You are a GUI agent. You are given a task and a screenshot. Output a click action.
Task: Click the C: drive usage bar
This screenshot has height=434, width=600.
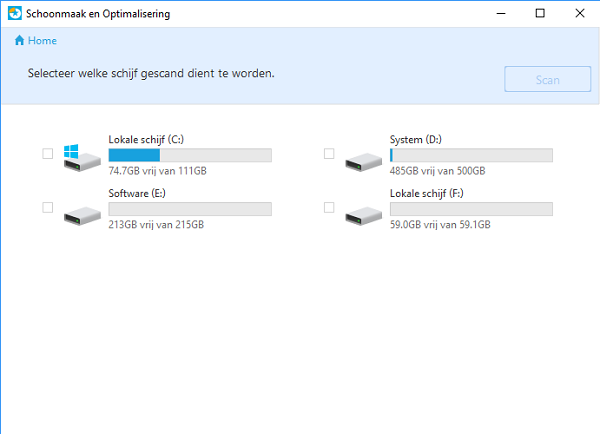[190, 155]
